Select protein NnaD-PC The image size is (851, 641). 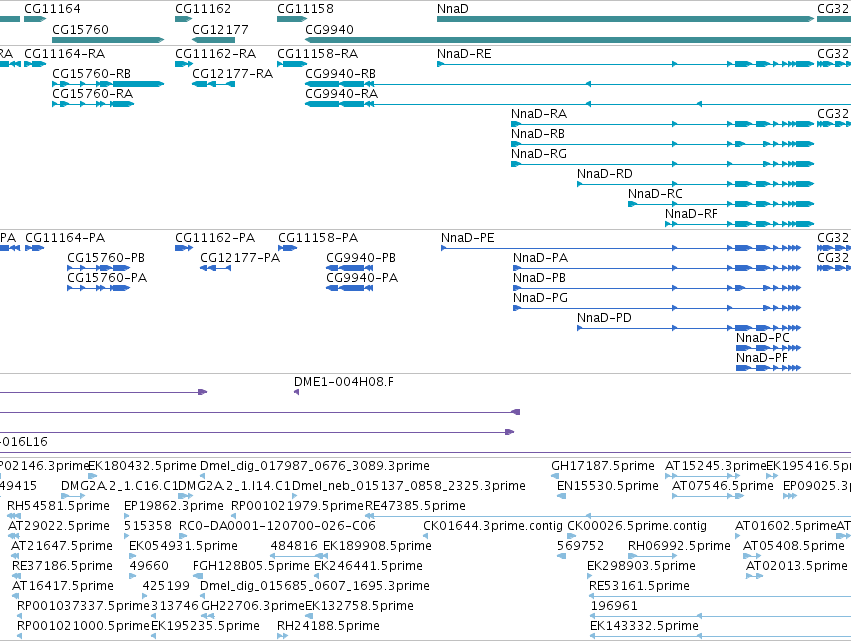pyautogui.click(x=763, y=339)
